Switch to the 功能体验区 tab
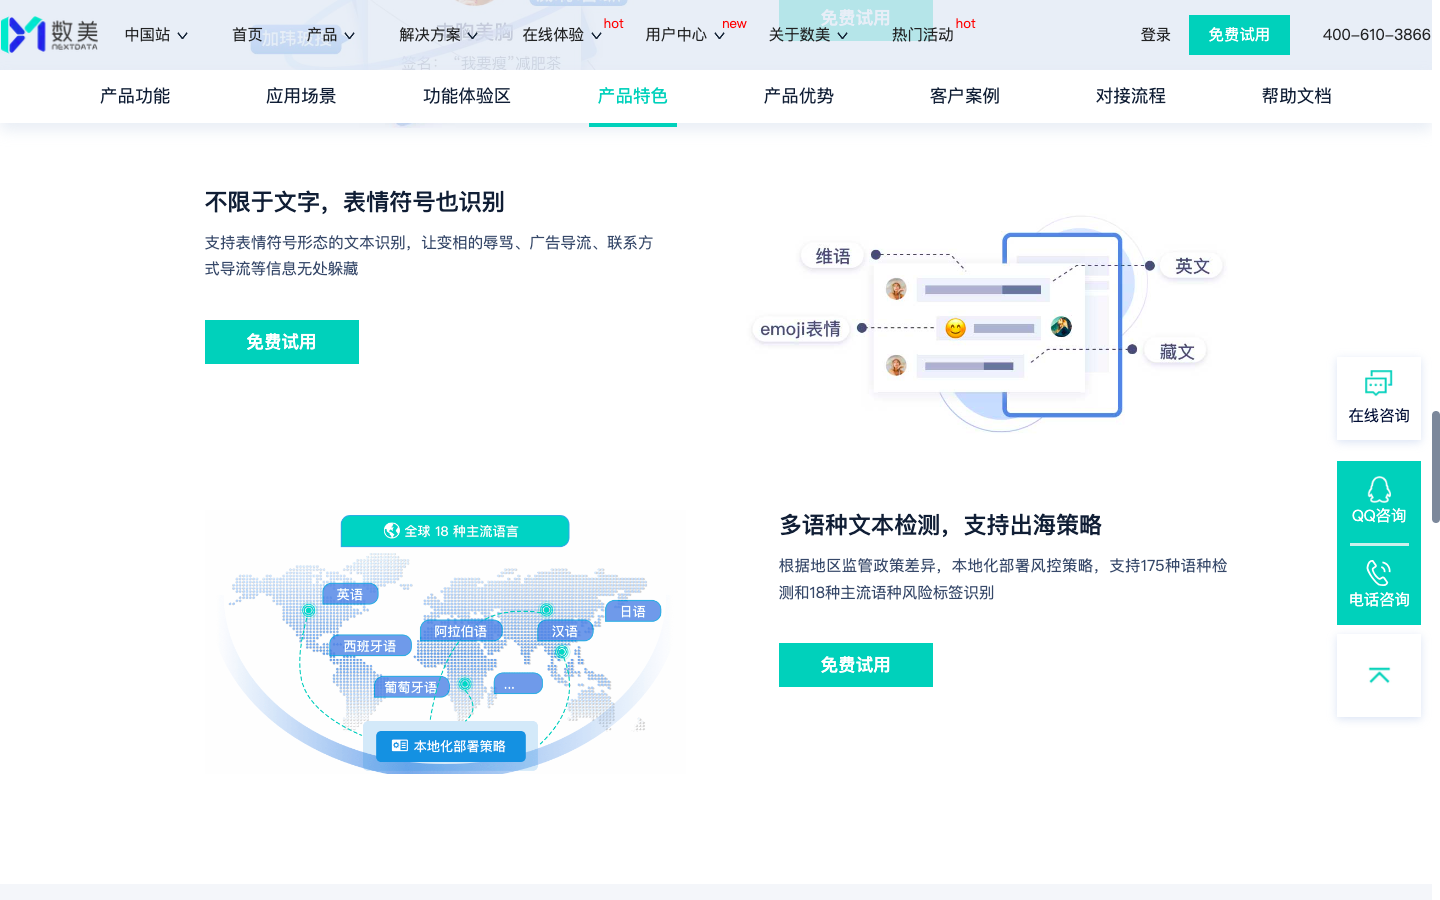The height and width of the screenshot is (900, 1440). [x=467, y=96]
